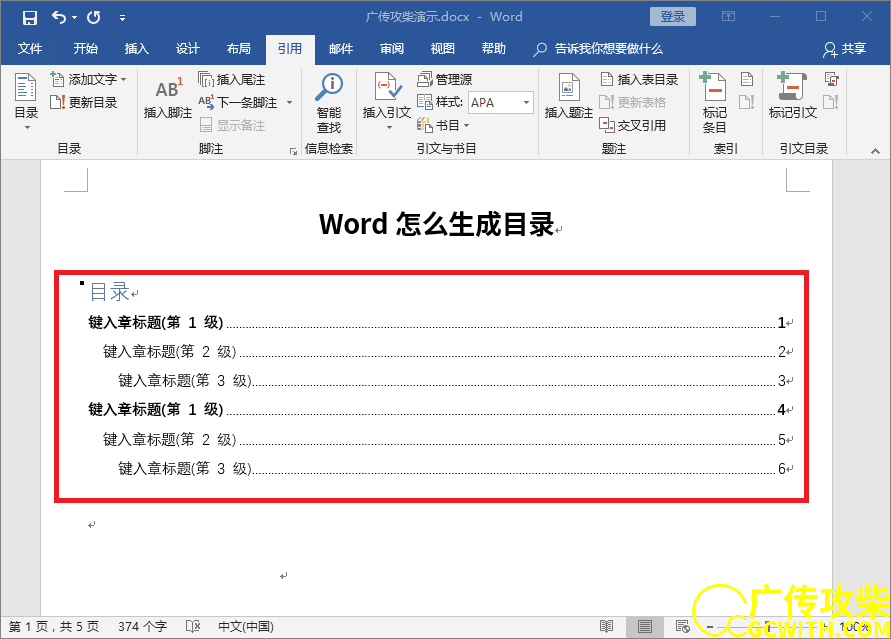Switch to Web Layout view icon
This screenshot has height=639, width=891.
(x=682, y=627)
